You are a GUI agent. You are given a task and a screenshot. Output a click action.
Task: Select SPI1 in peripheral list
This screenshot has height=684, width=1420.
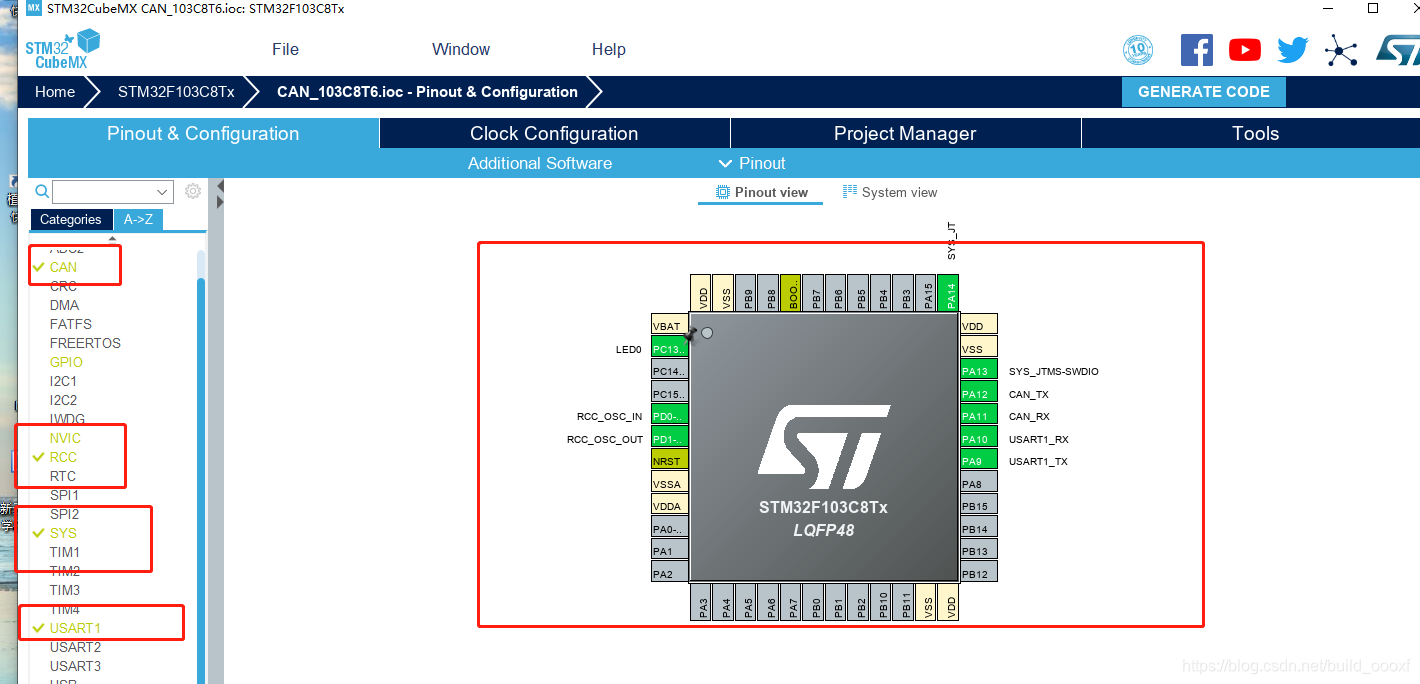(64, 495)
